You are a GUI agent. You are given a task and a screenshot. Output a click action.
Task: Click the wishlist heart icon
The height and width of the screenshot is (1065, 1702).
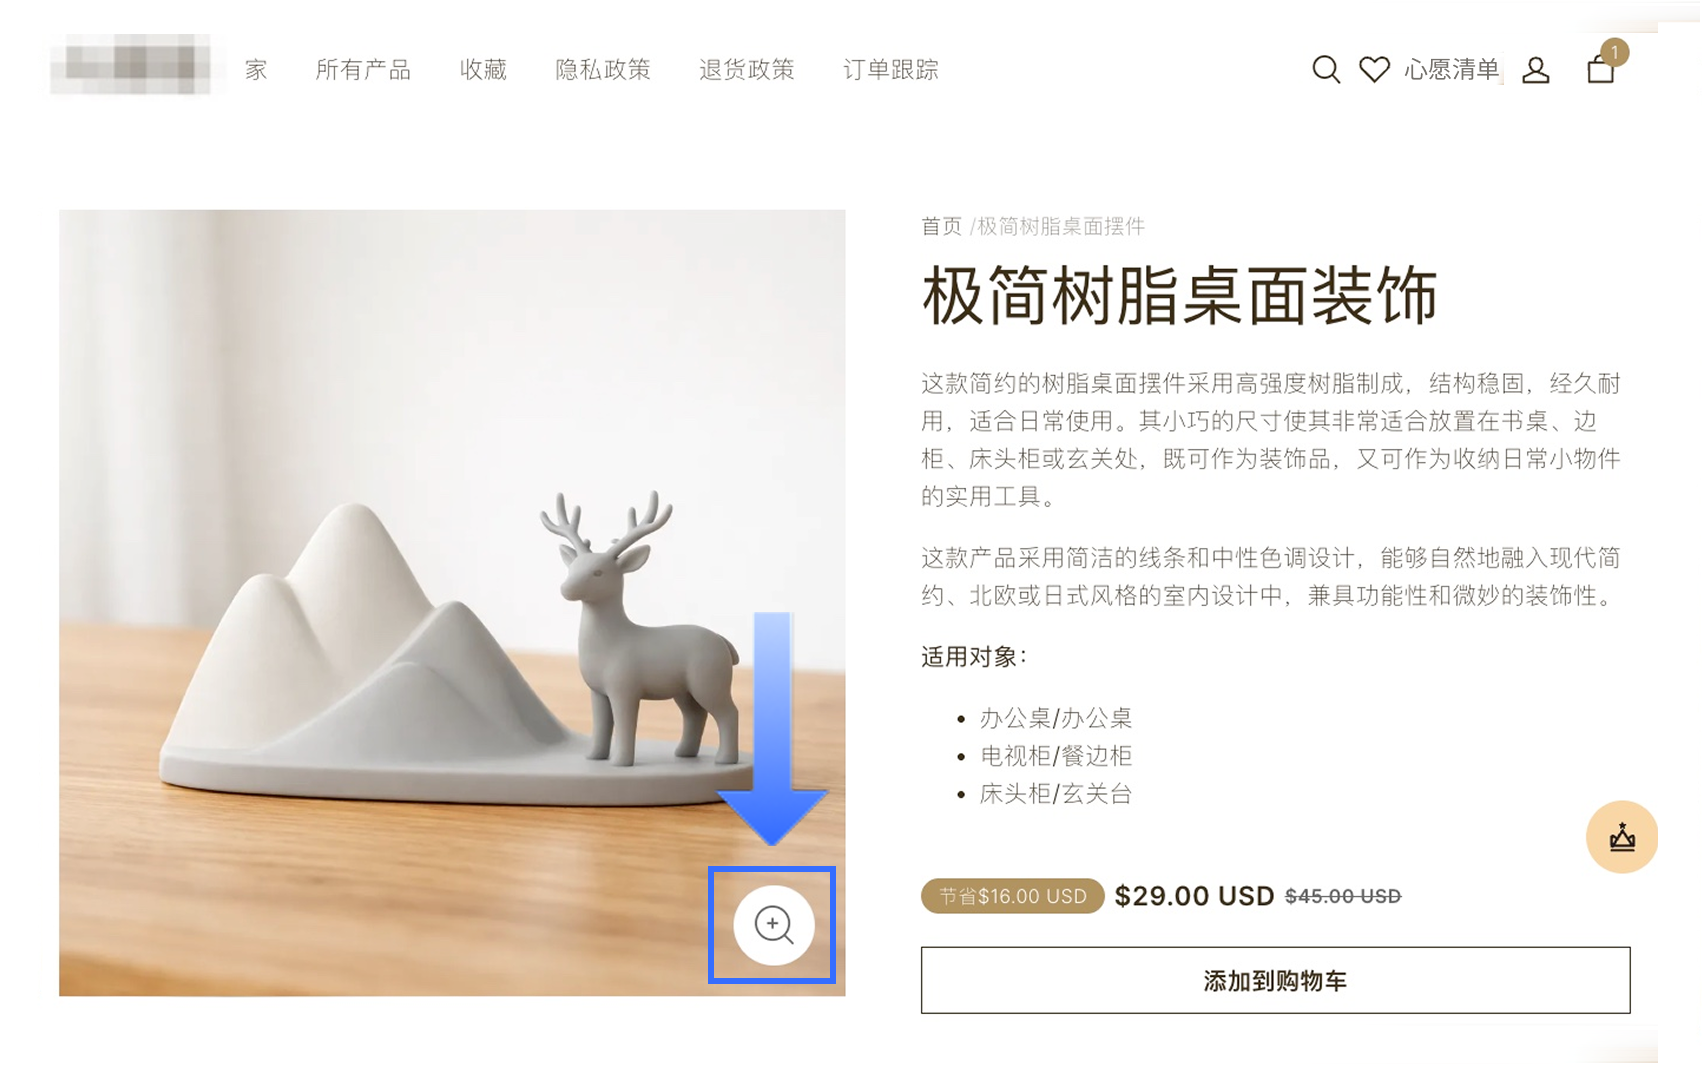click(1374, 69)
